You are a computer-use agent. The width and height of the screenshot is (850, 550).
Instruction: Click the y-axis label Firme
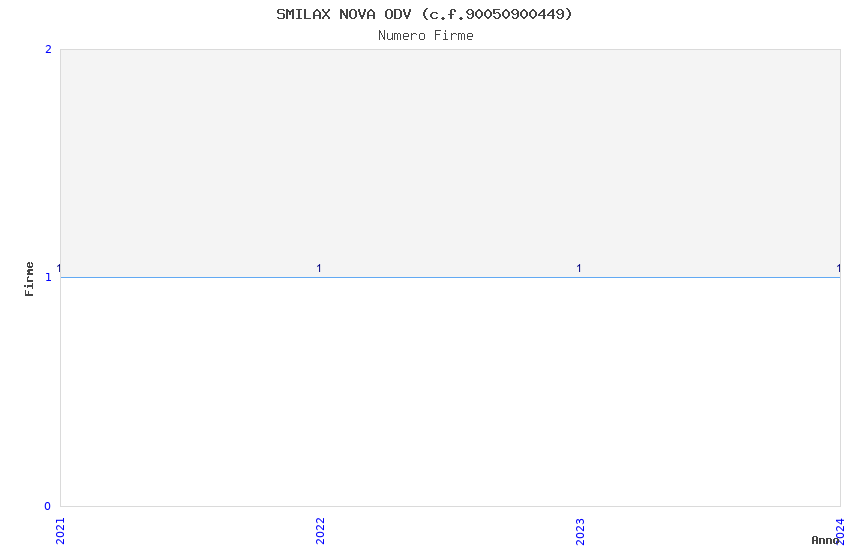[29, 279]
